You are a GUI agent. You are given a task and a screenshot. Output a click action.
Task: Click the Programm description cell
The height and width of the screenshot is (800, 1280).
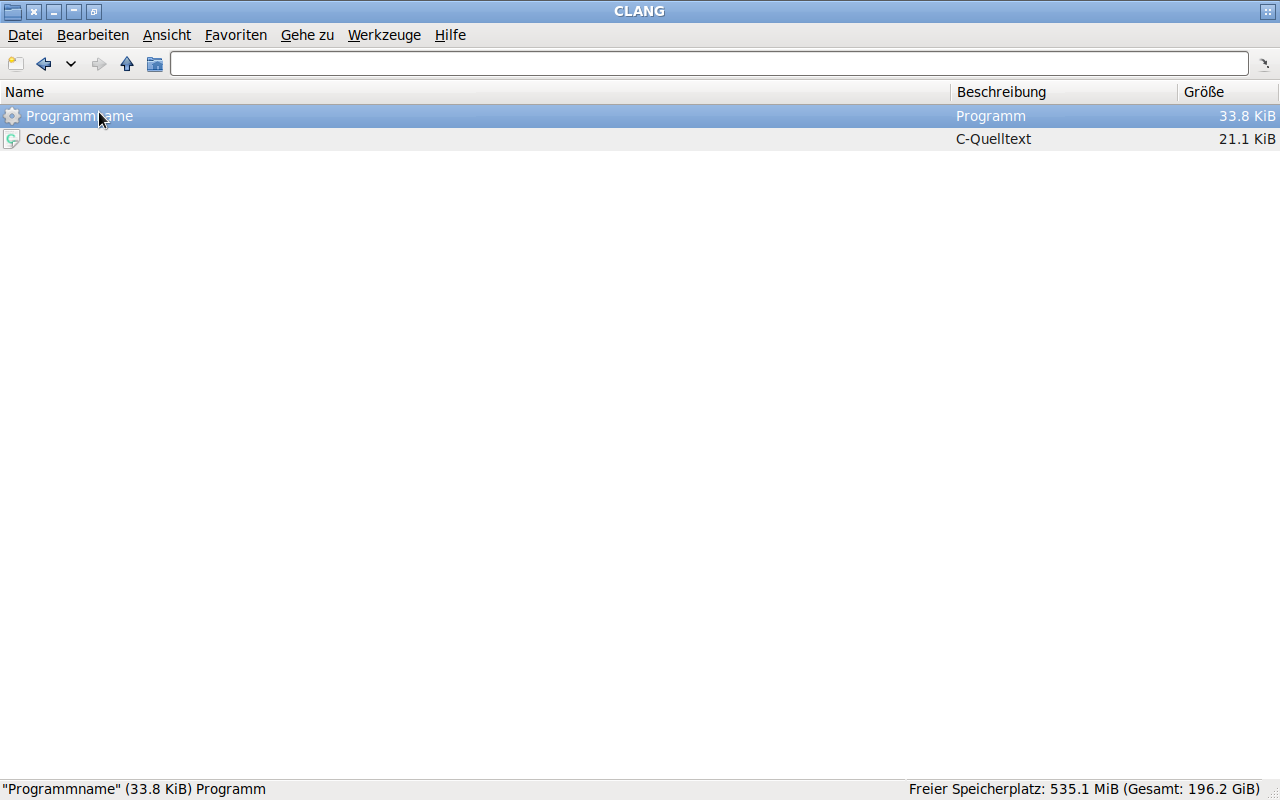[990, 116]
